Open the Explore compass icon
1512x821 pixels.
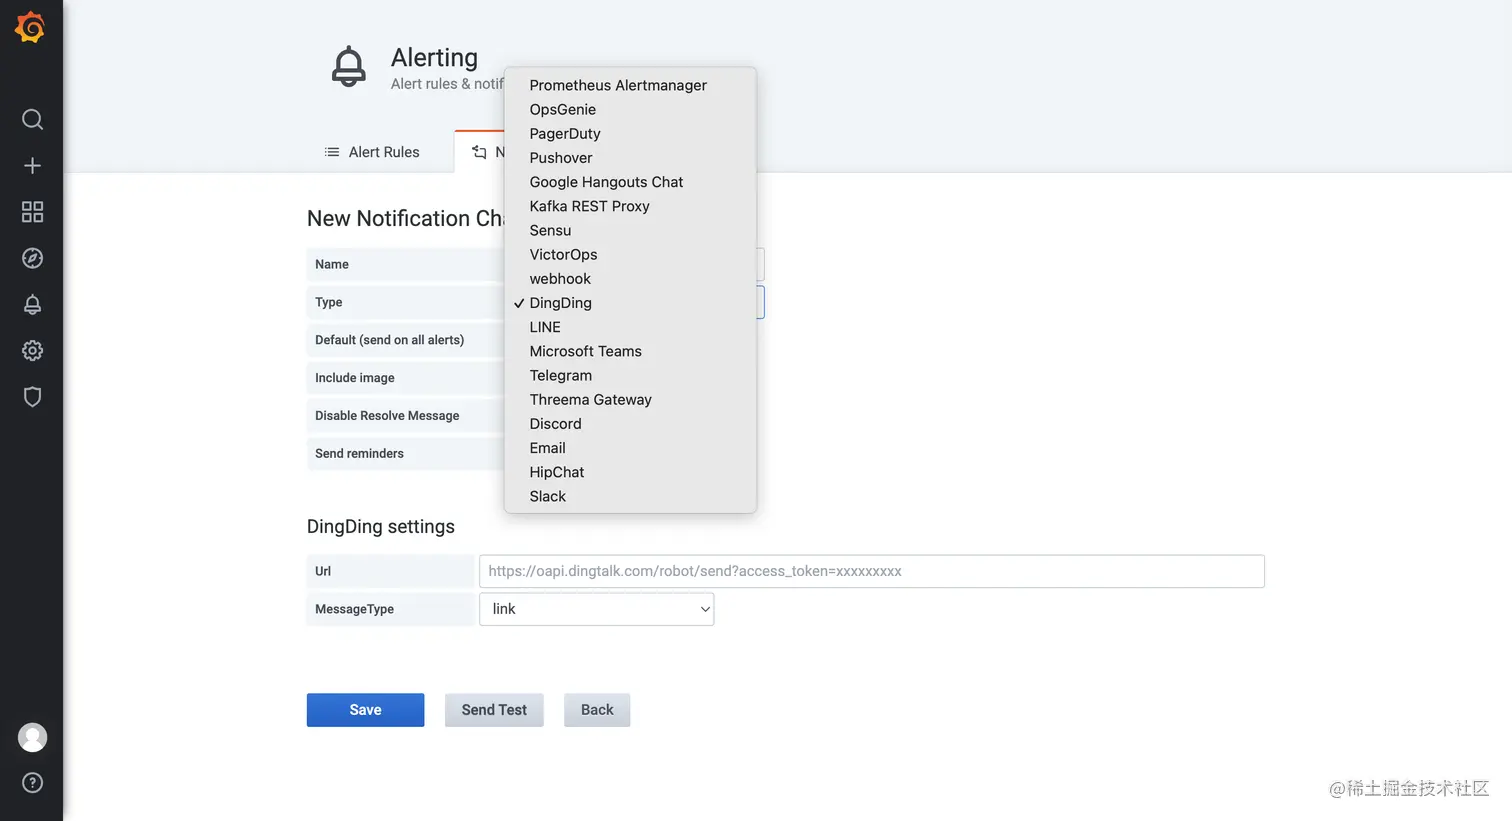32,258
